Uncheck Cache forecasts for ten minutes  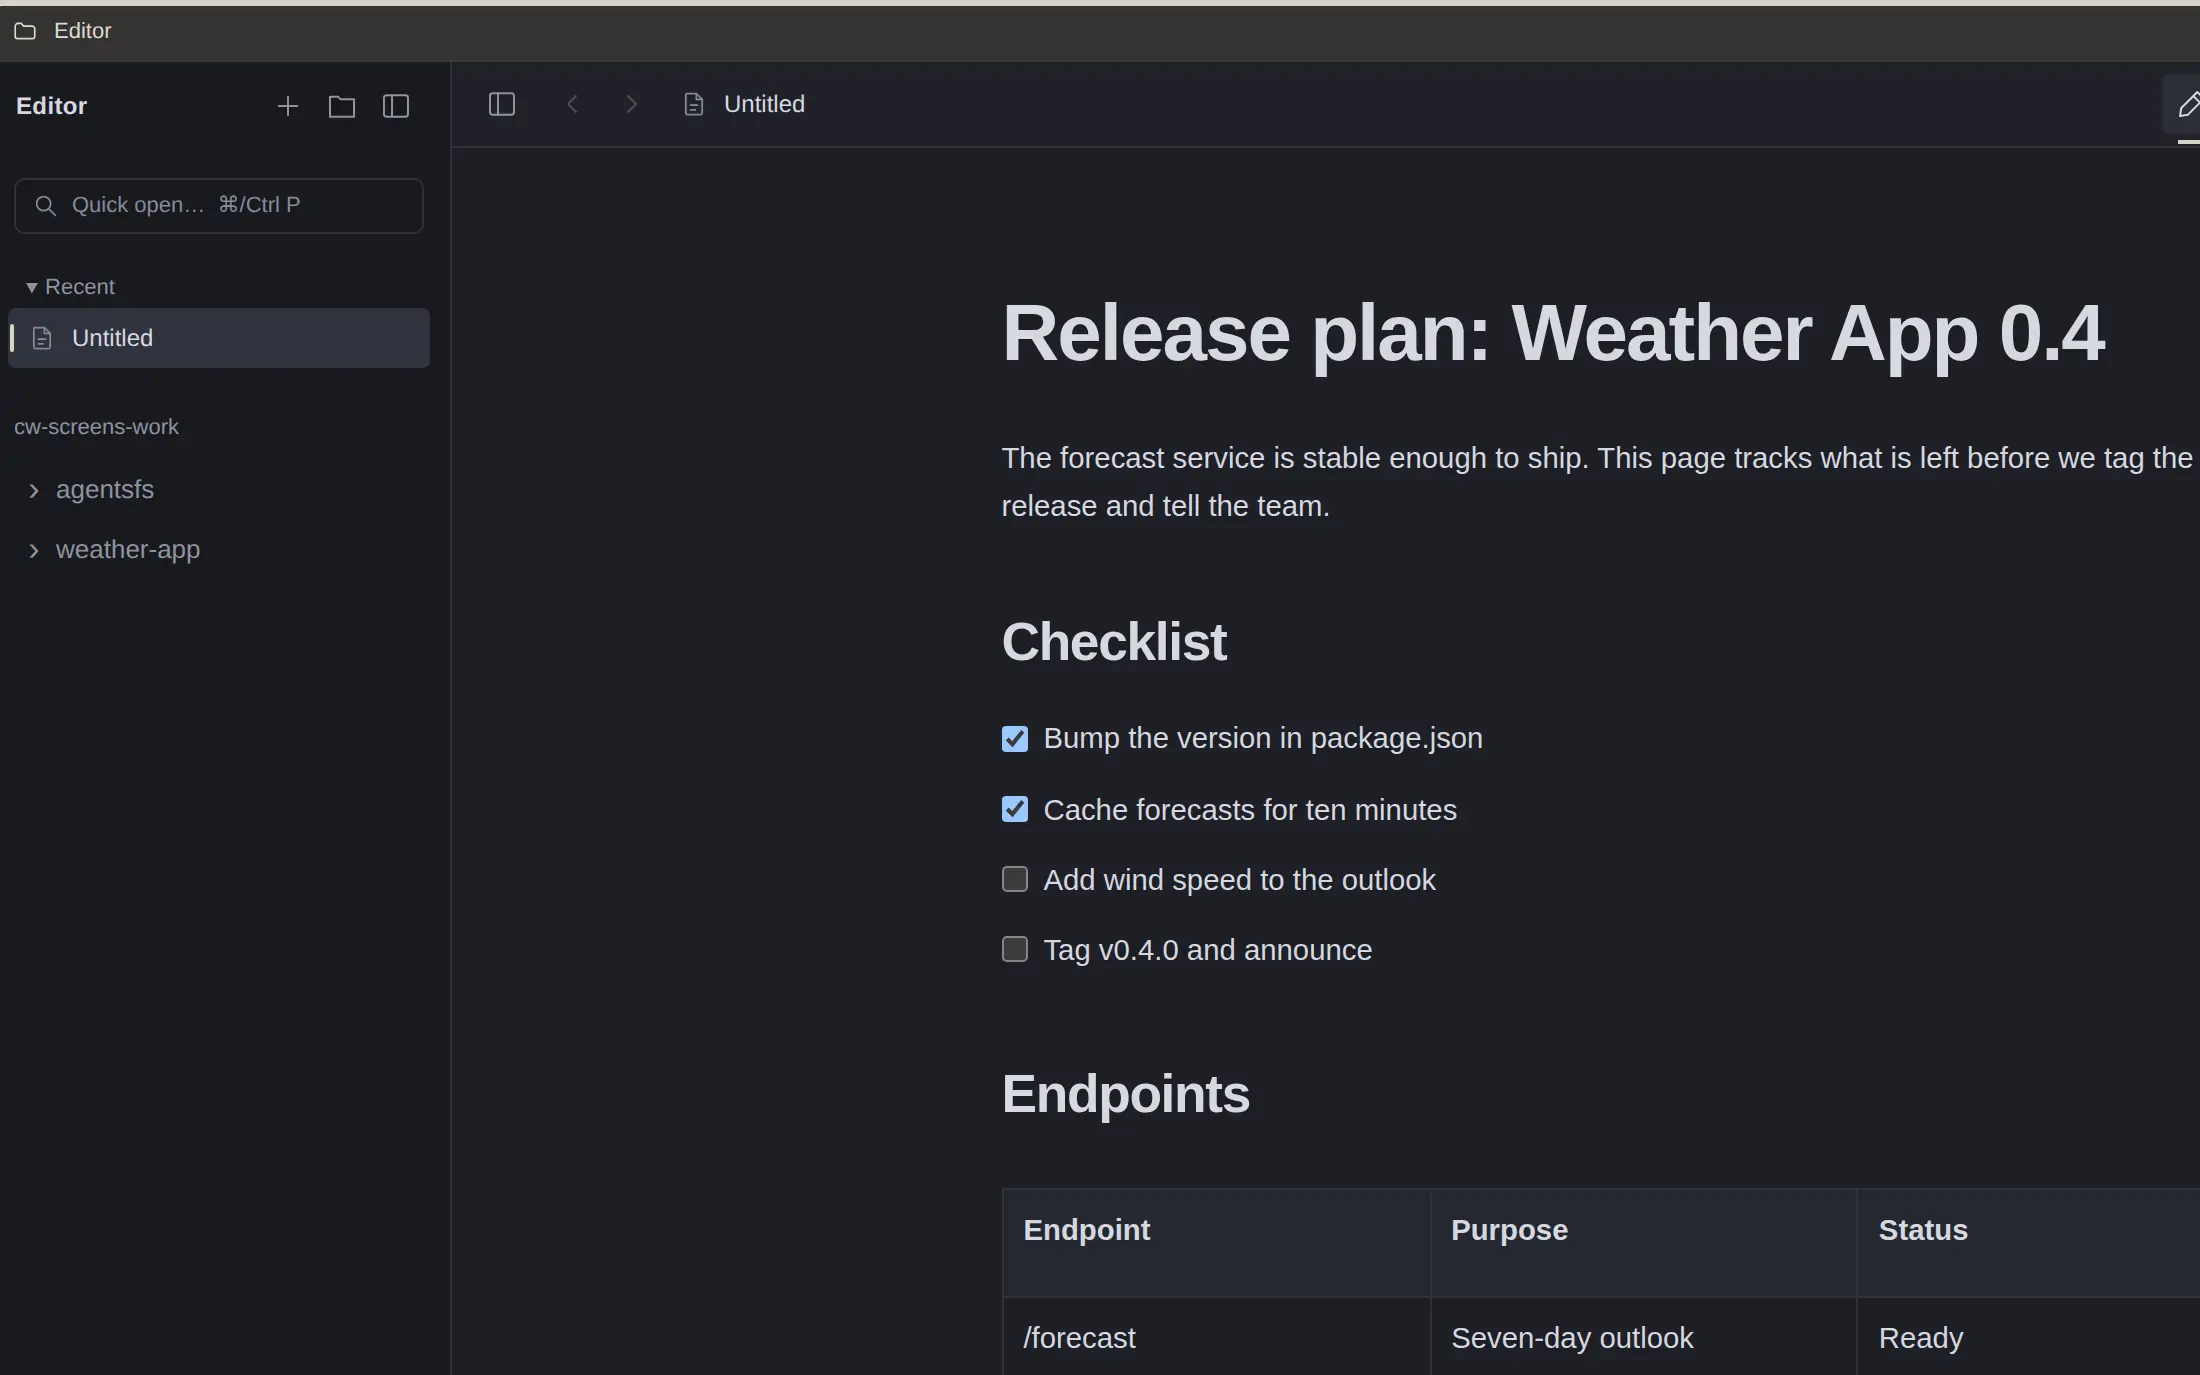click(x=1015, y=809)
